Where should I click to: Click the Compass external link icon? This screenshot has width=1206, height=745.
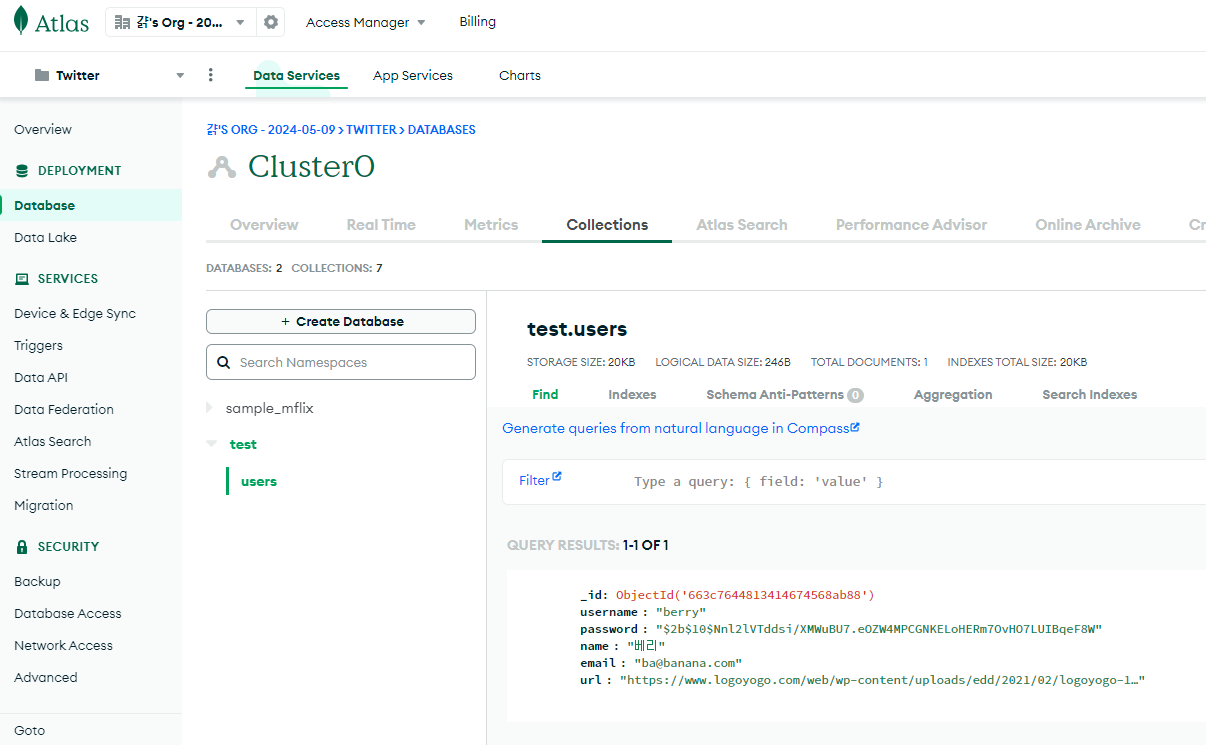855,427
